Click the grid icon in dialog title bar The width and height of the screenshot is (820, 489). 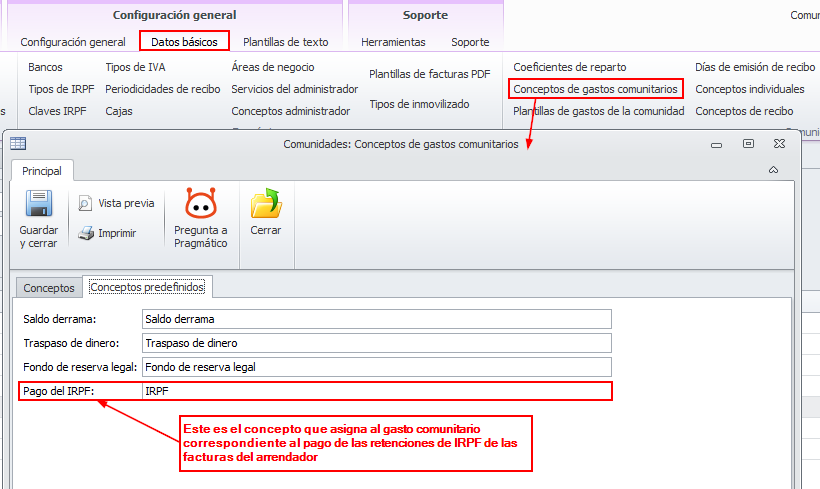(x=18, y=143)
